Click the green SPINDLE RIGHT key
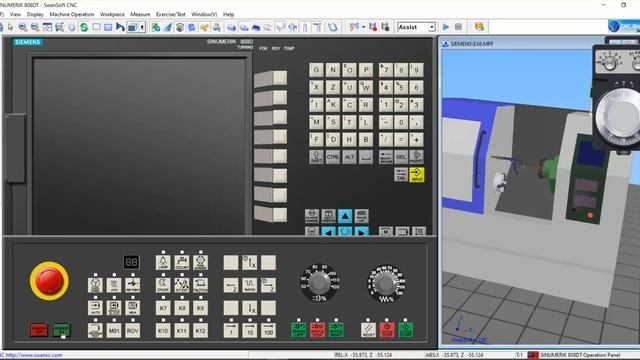This screenshot has height=360, width=640. 336,330
